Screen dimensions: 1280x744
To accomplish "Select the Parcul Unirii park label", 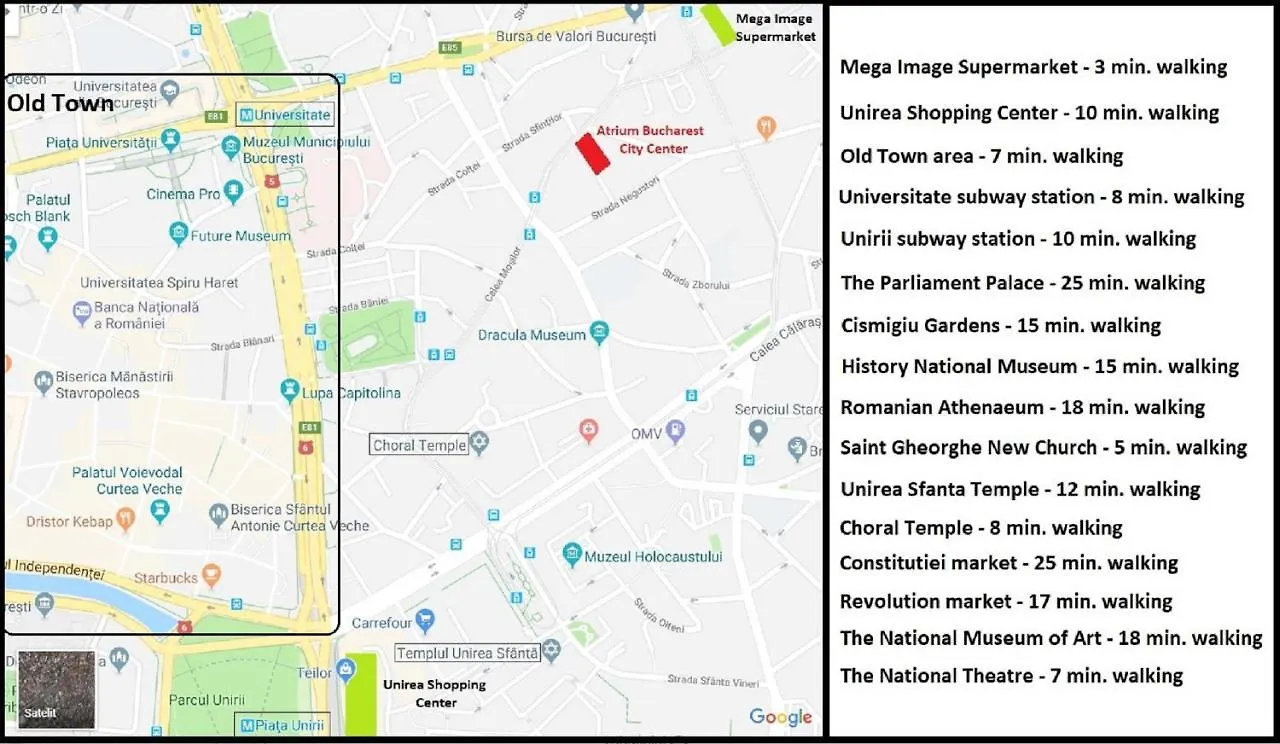I will pos(207,700).
